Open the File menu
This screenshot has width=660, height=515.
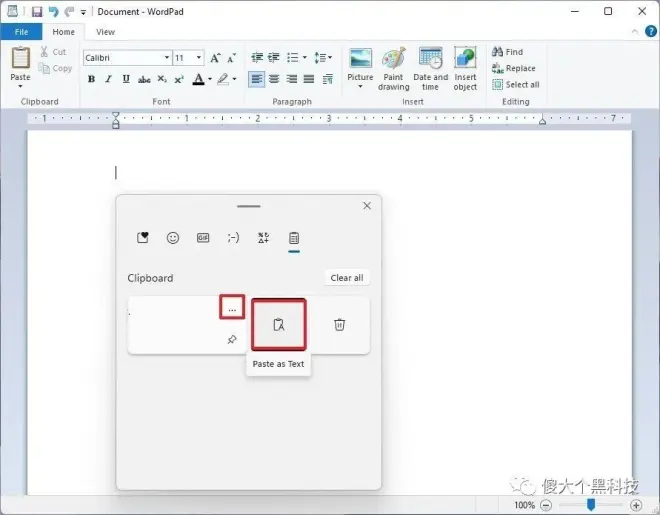pyautogui.click(x=21, y=32)
